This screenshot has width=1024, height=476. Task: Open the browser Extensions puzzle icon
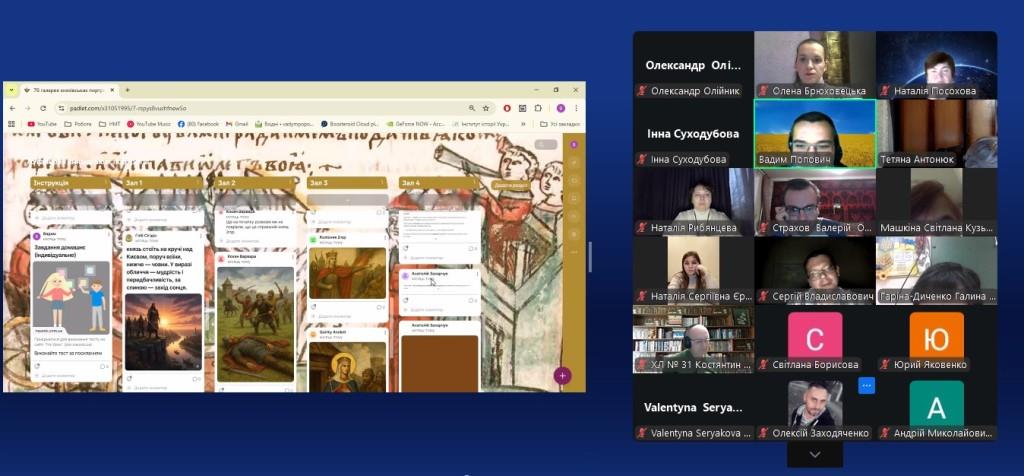[x=536, y=108]
